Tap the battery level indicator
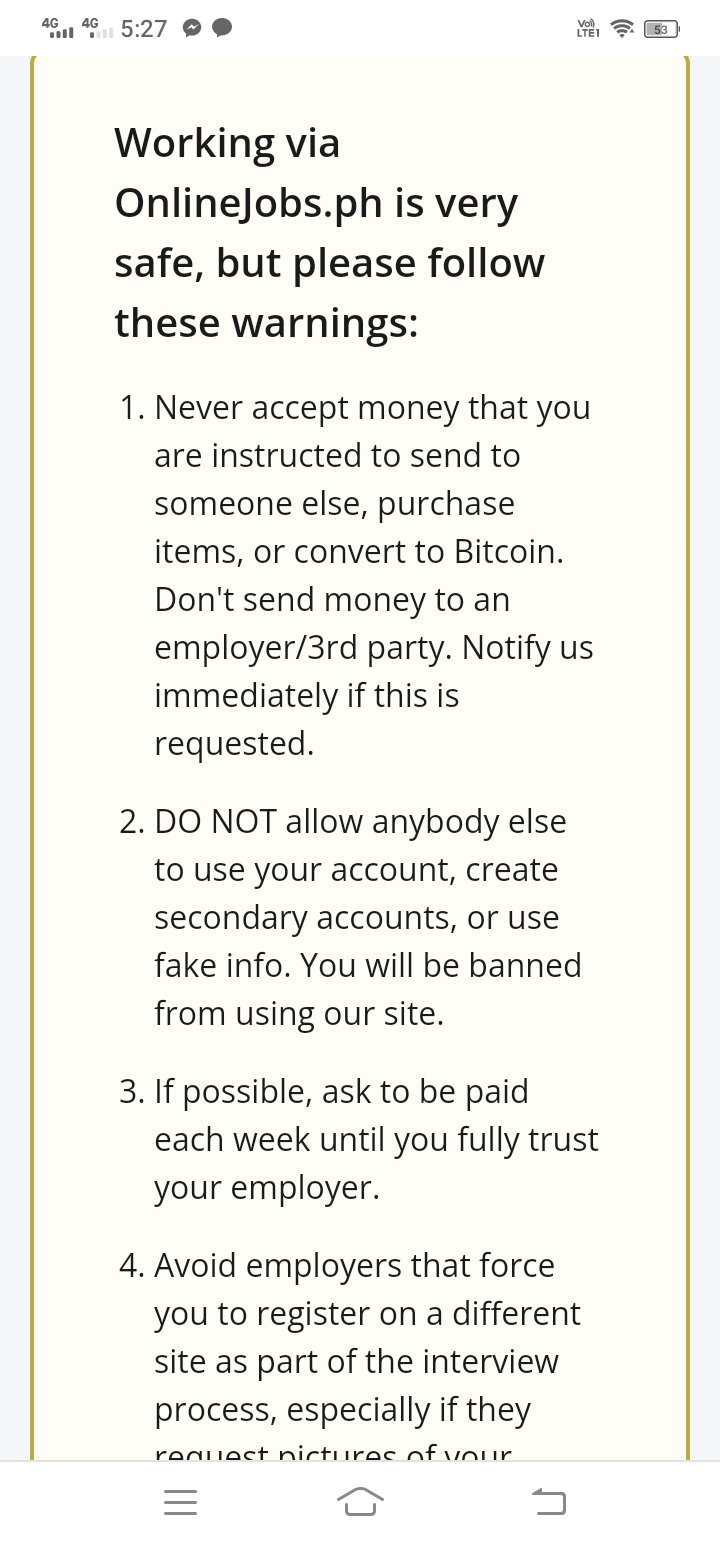This screenshot has height=1544, width=720. pos(661,29)
